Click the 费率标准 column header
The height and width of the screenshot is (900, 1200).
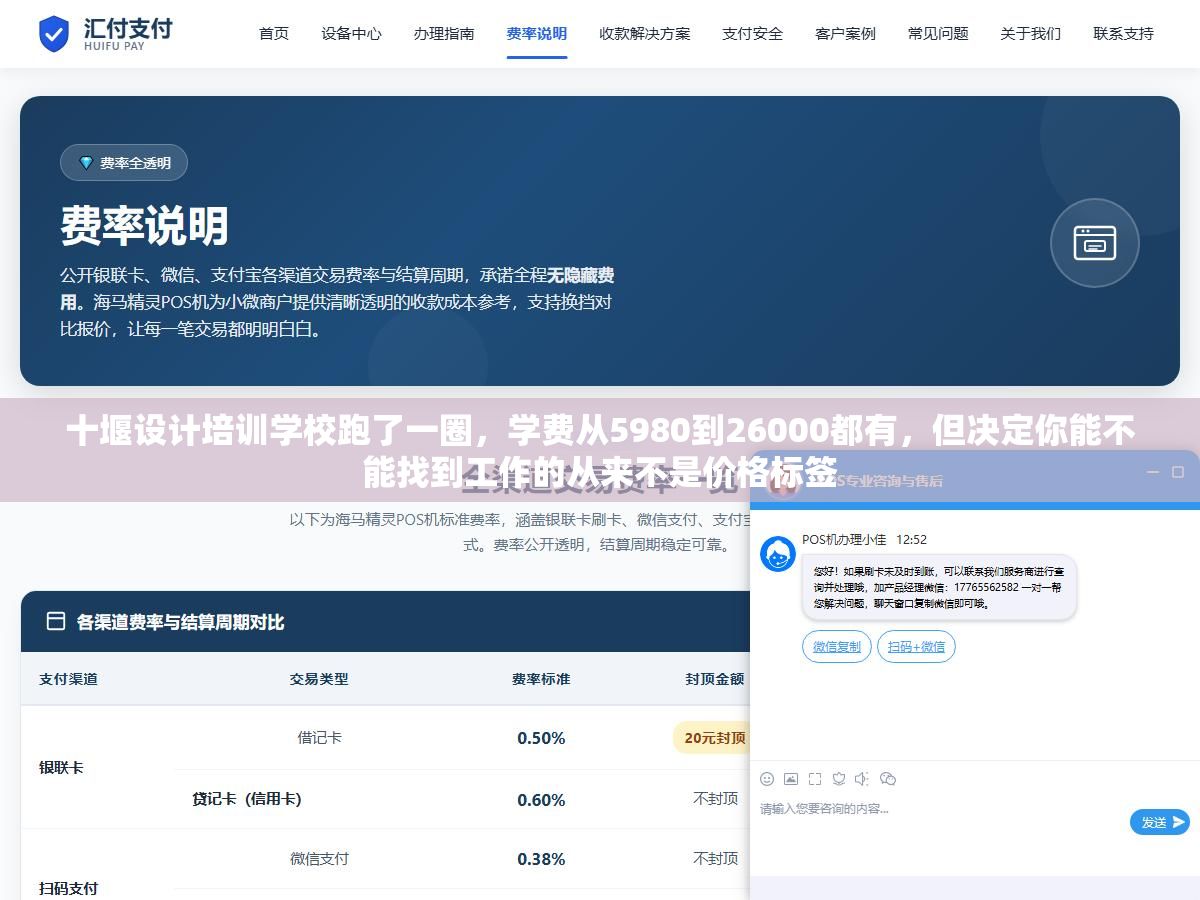click(541, 679)
